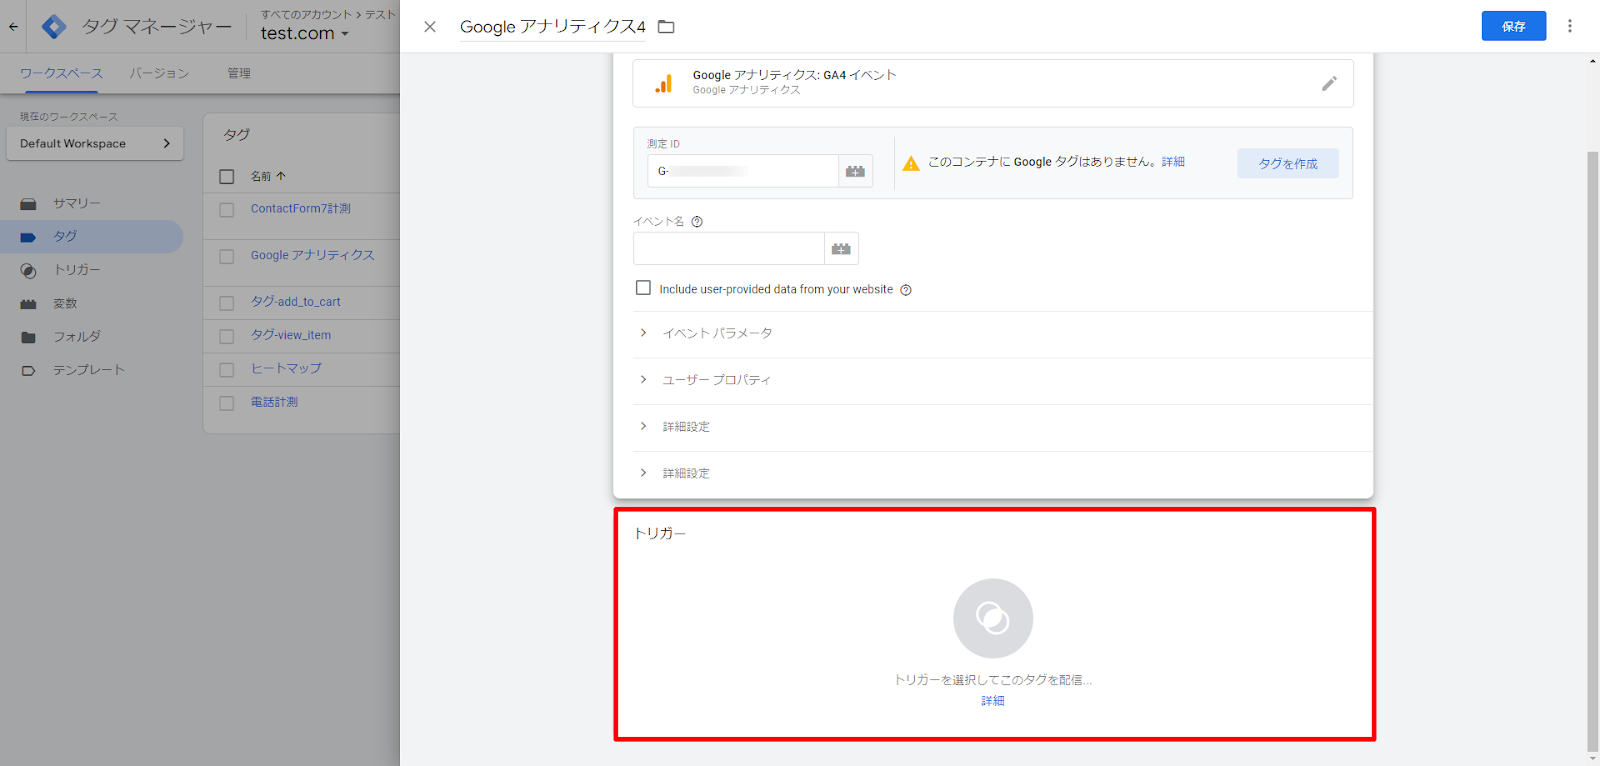The width and height of the screenshot is (1600, 766).
Task: Open 変数 in the sidebar
Action: click(x=91, y=304)
